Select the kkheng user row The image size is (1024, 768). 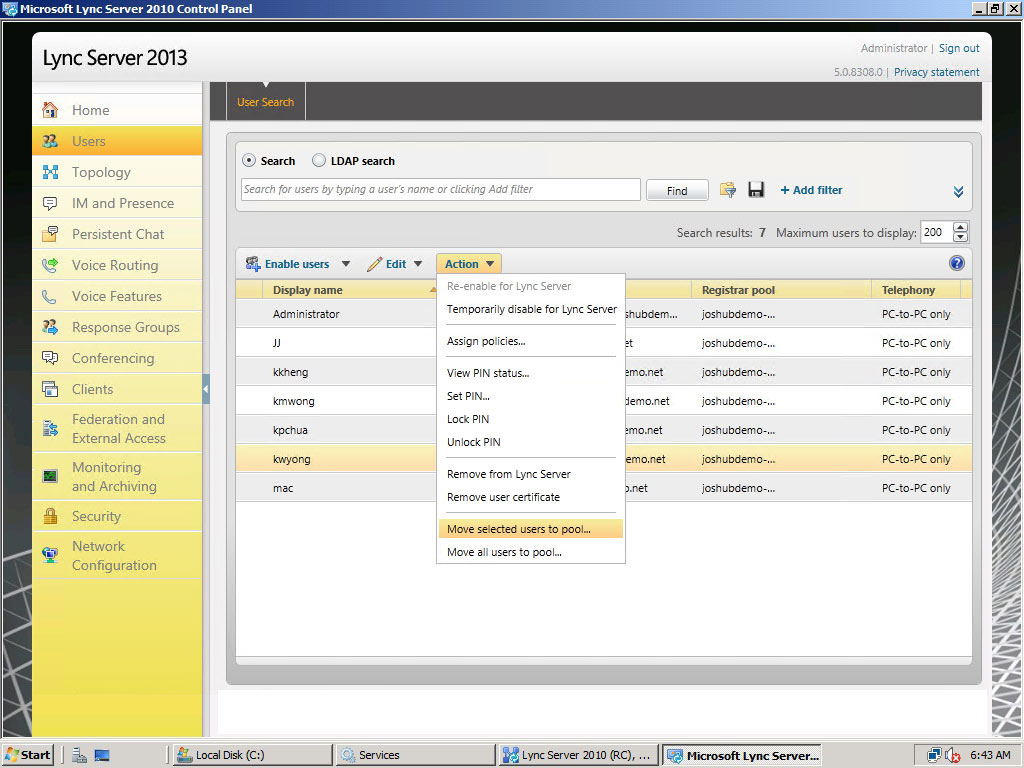point(336,372)
